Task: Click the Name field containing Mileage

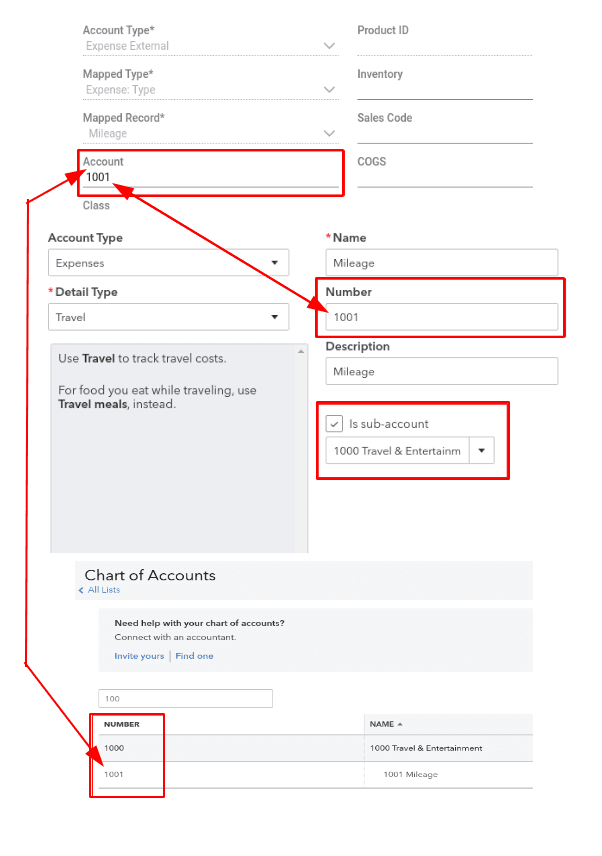Action: 441,263
